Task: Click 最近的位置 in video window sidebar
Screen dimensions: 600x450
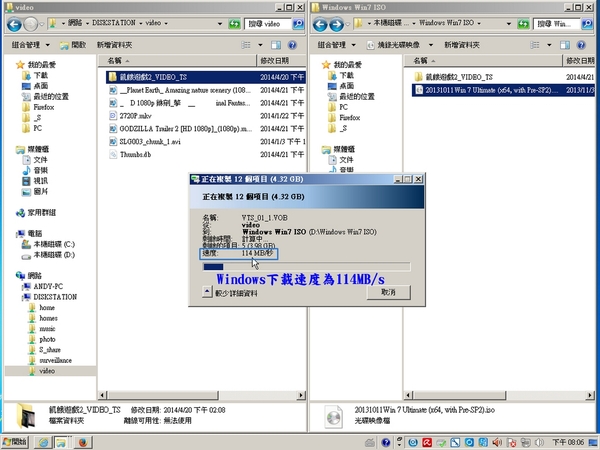Action: (x=46, y=96)
